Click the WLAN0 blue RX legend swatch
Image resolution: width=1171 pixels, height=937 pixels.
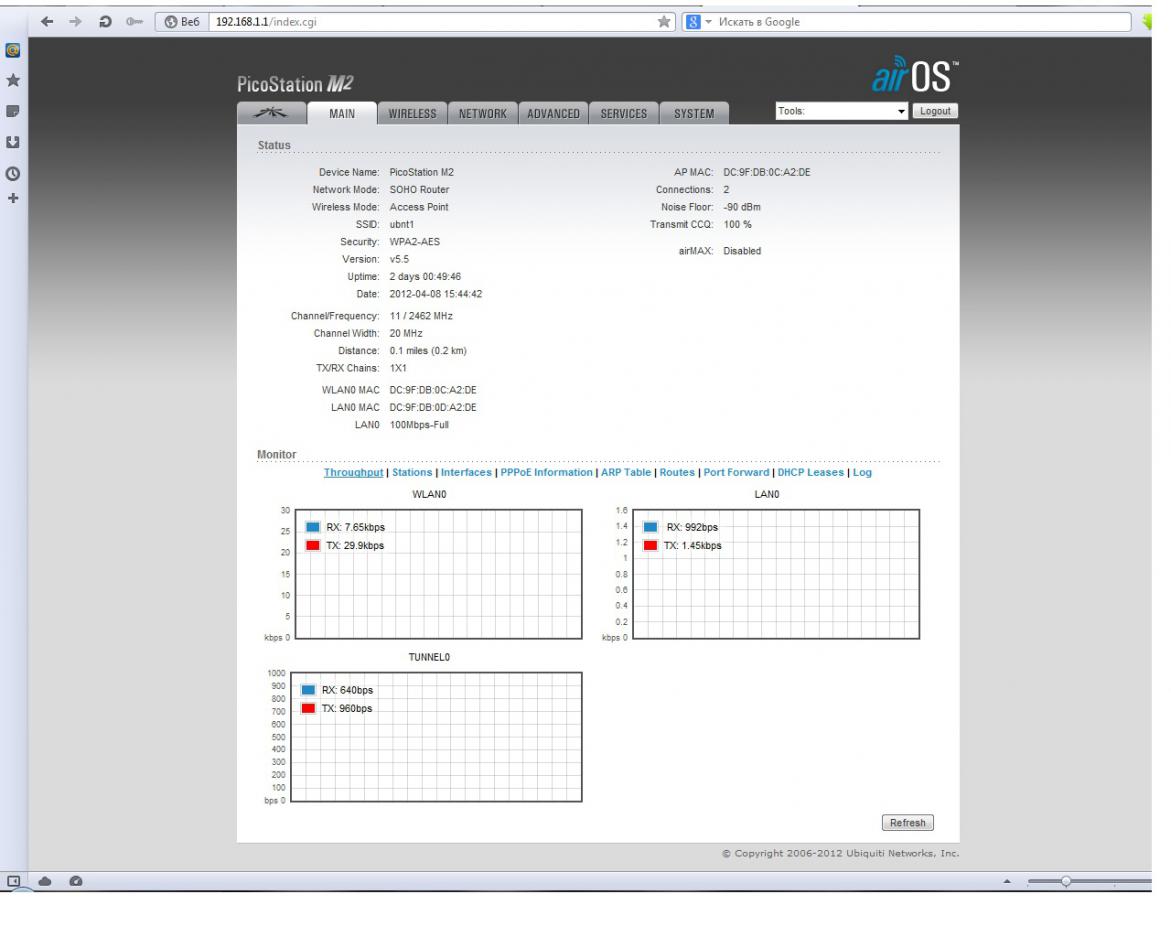tap(313, 527)
